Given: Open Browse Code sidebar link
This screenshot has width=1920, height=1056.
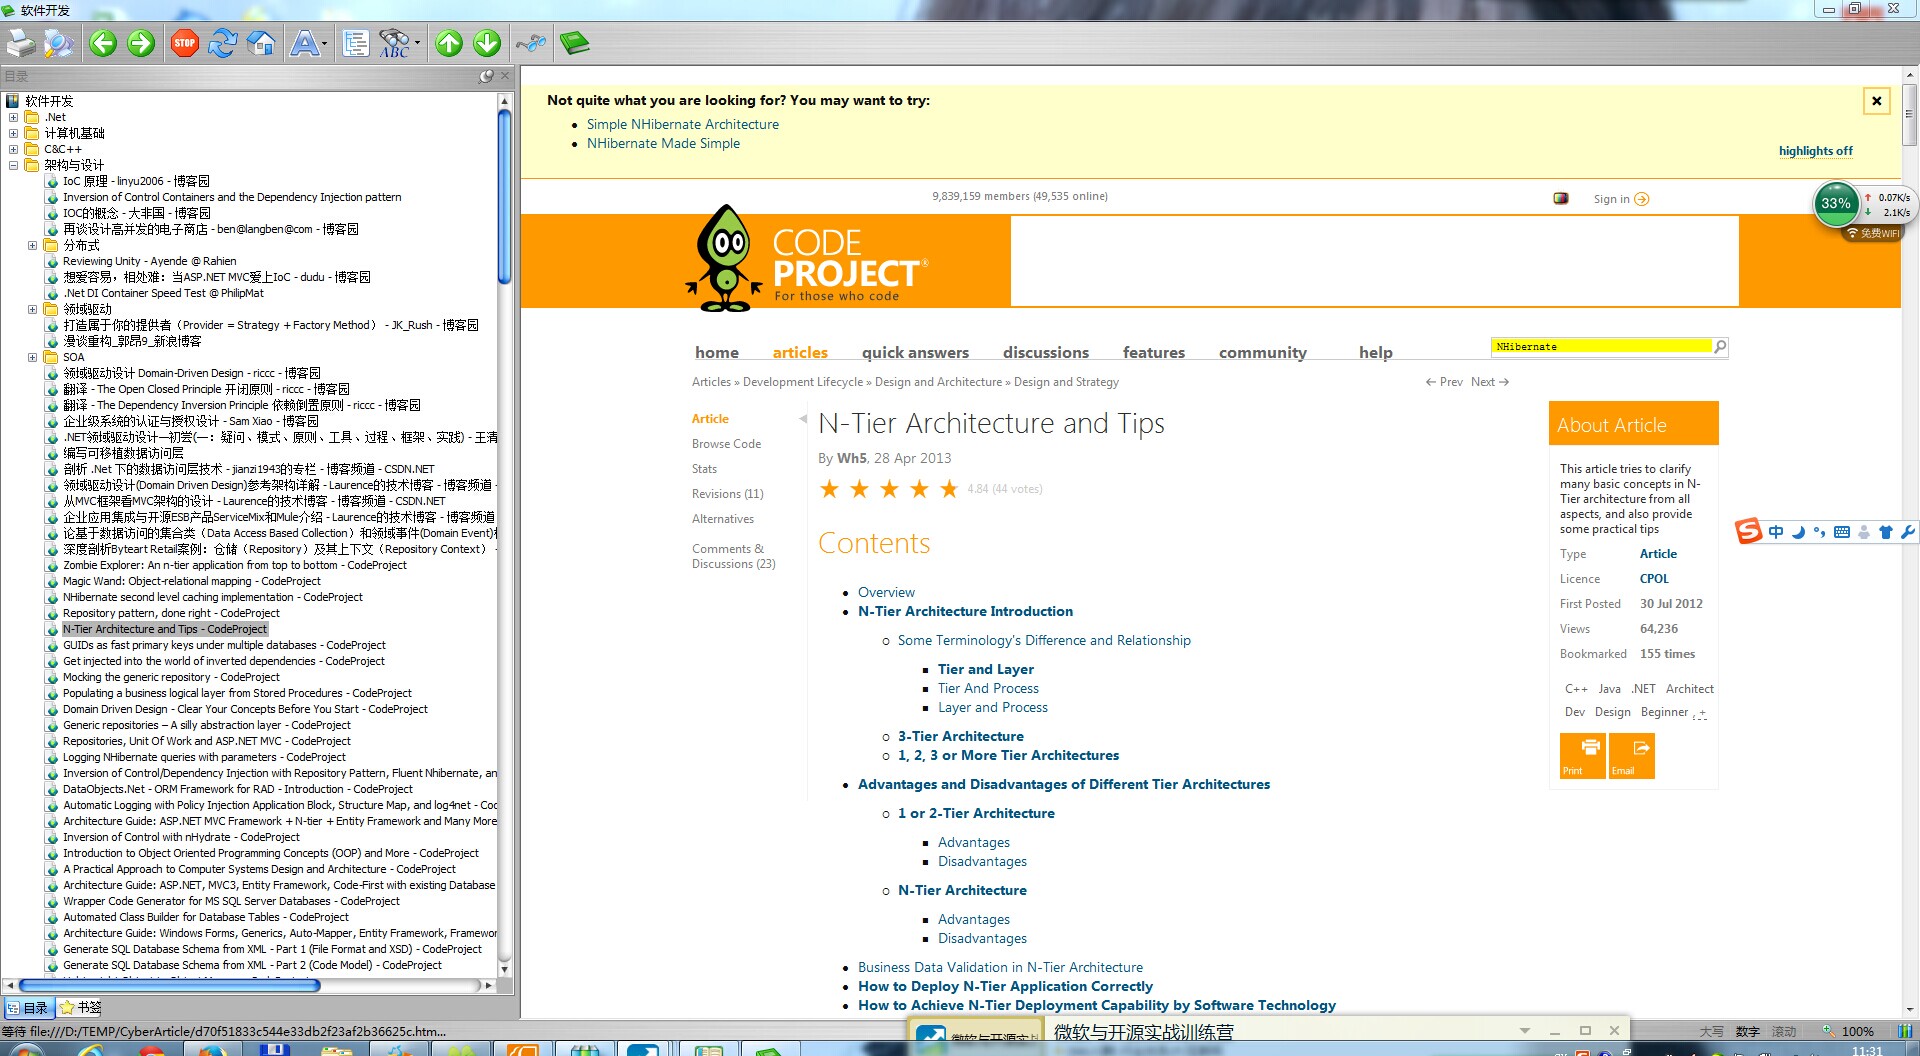Looking at the screenshot, I should pyautogui.click(x=726, y=444).
